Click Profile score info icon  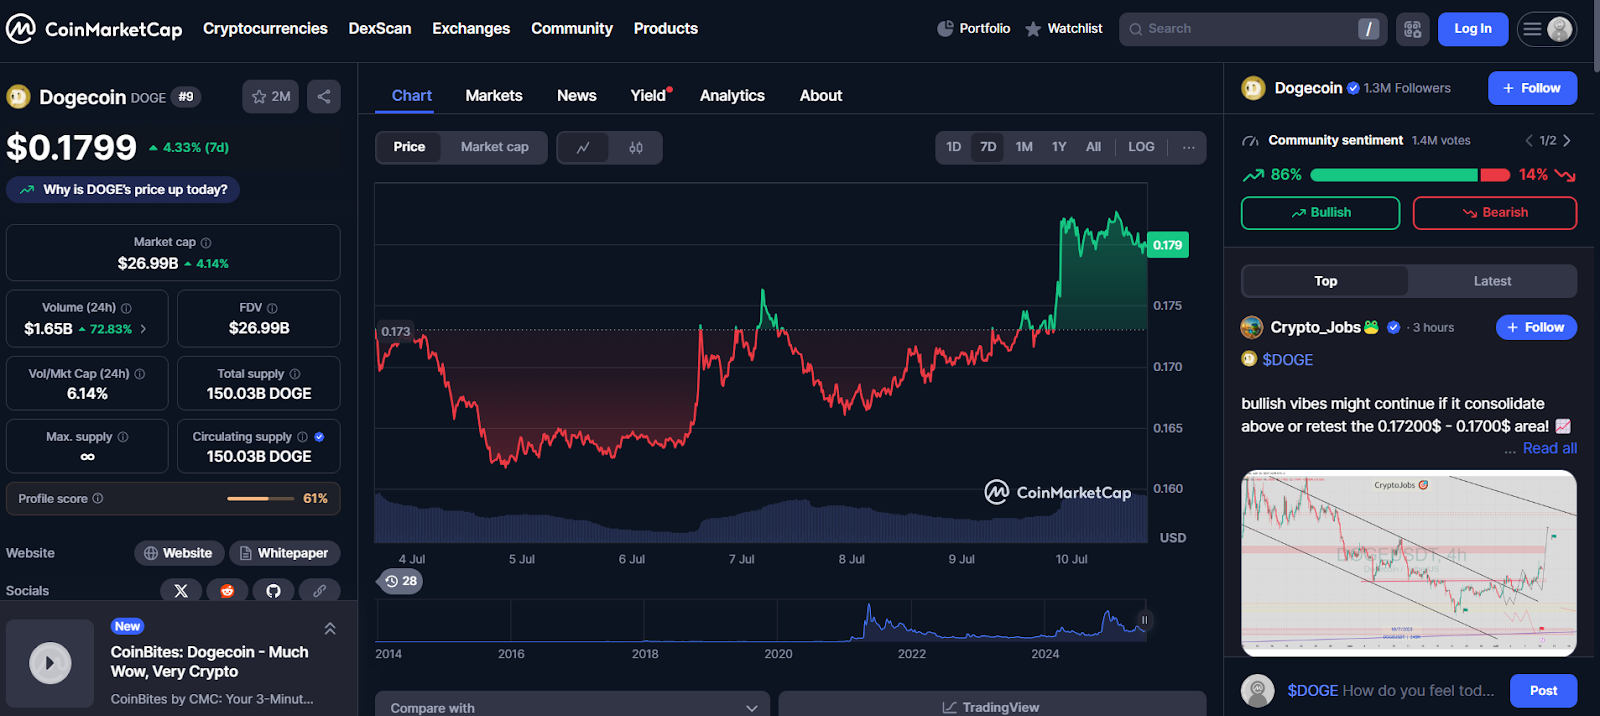(x=98, y=498)
